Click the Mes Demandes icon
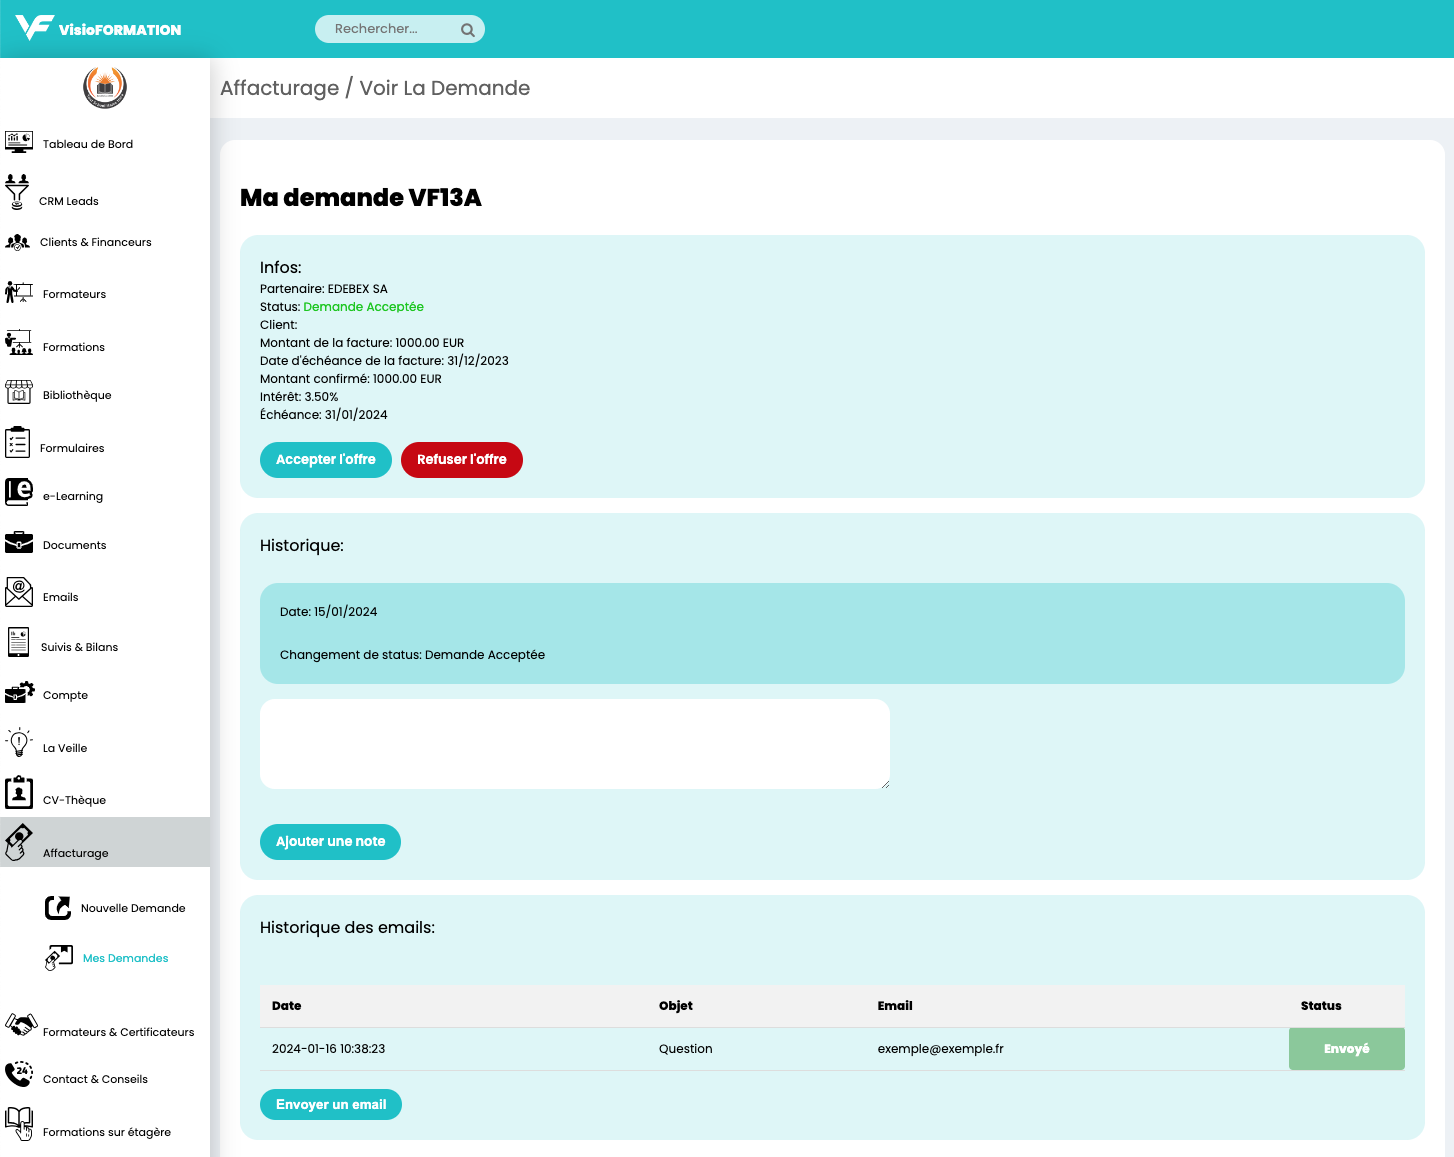The image size is (1454, 1157). [x=59, y=957]
